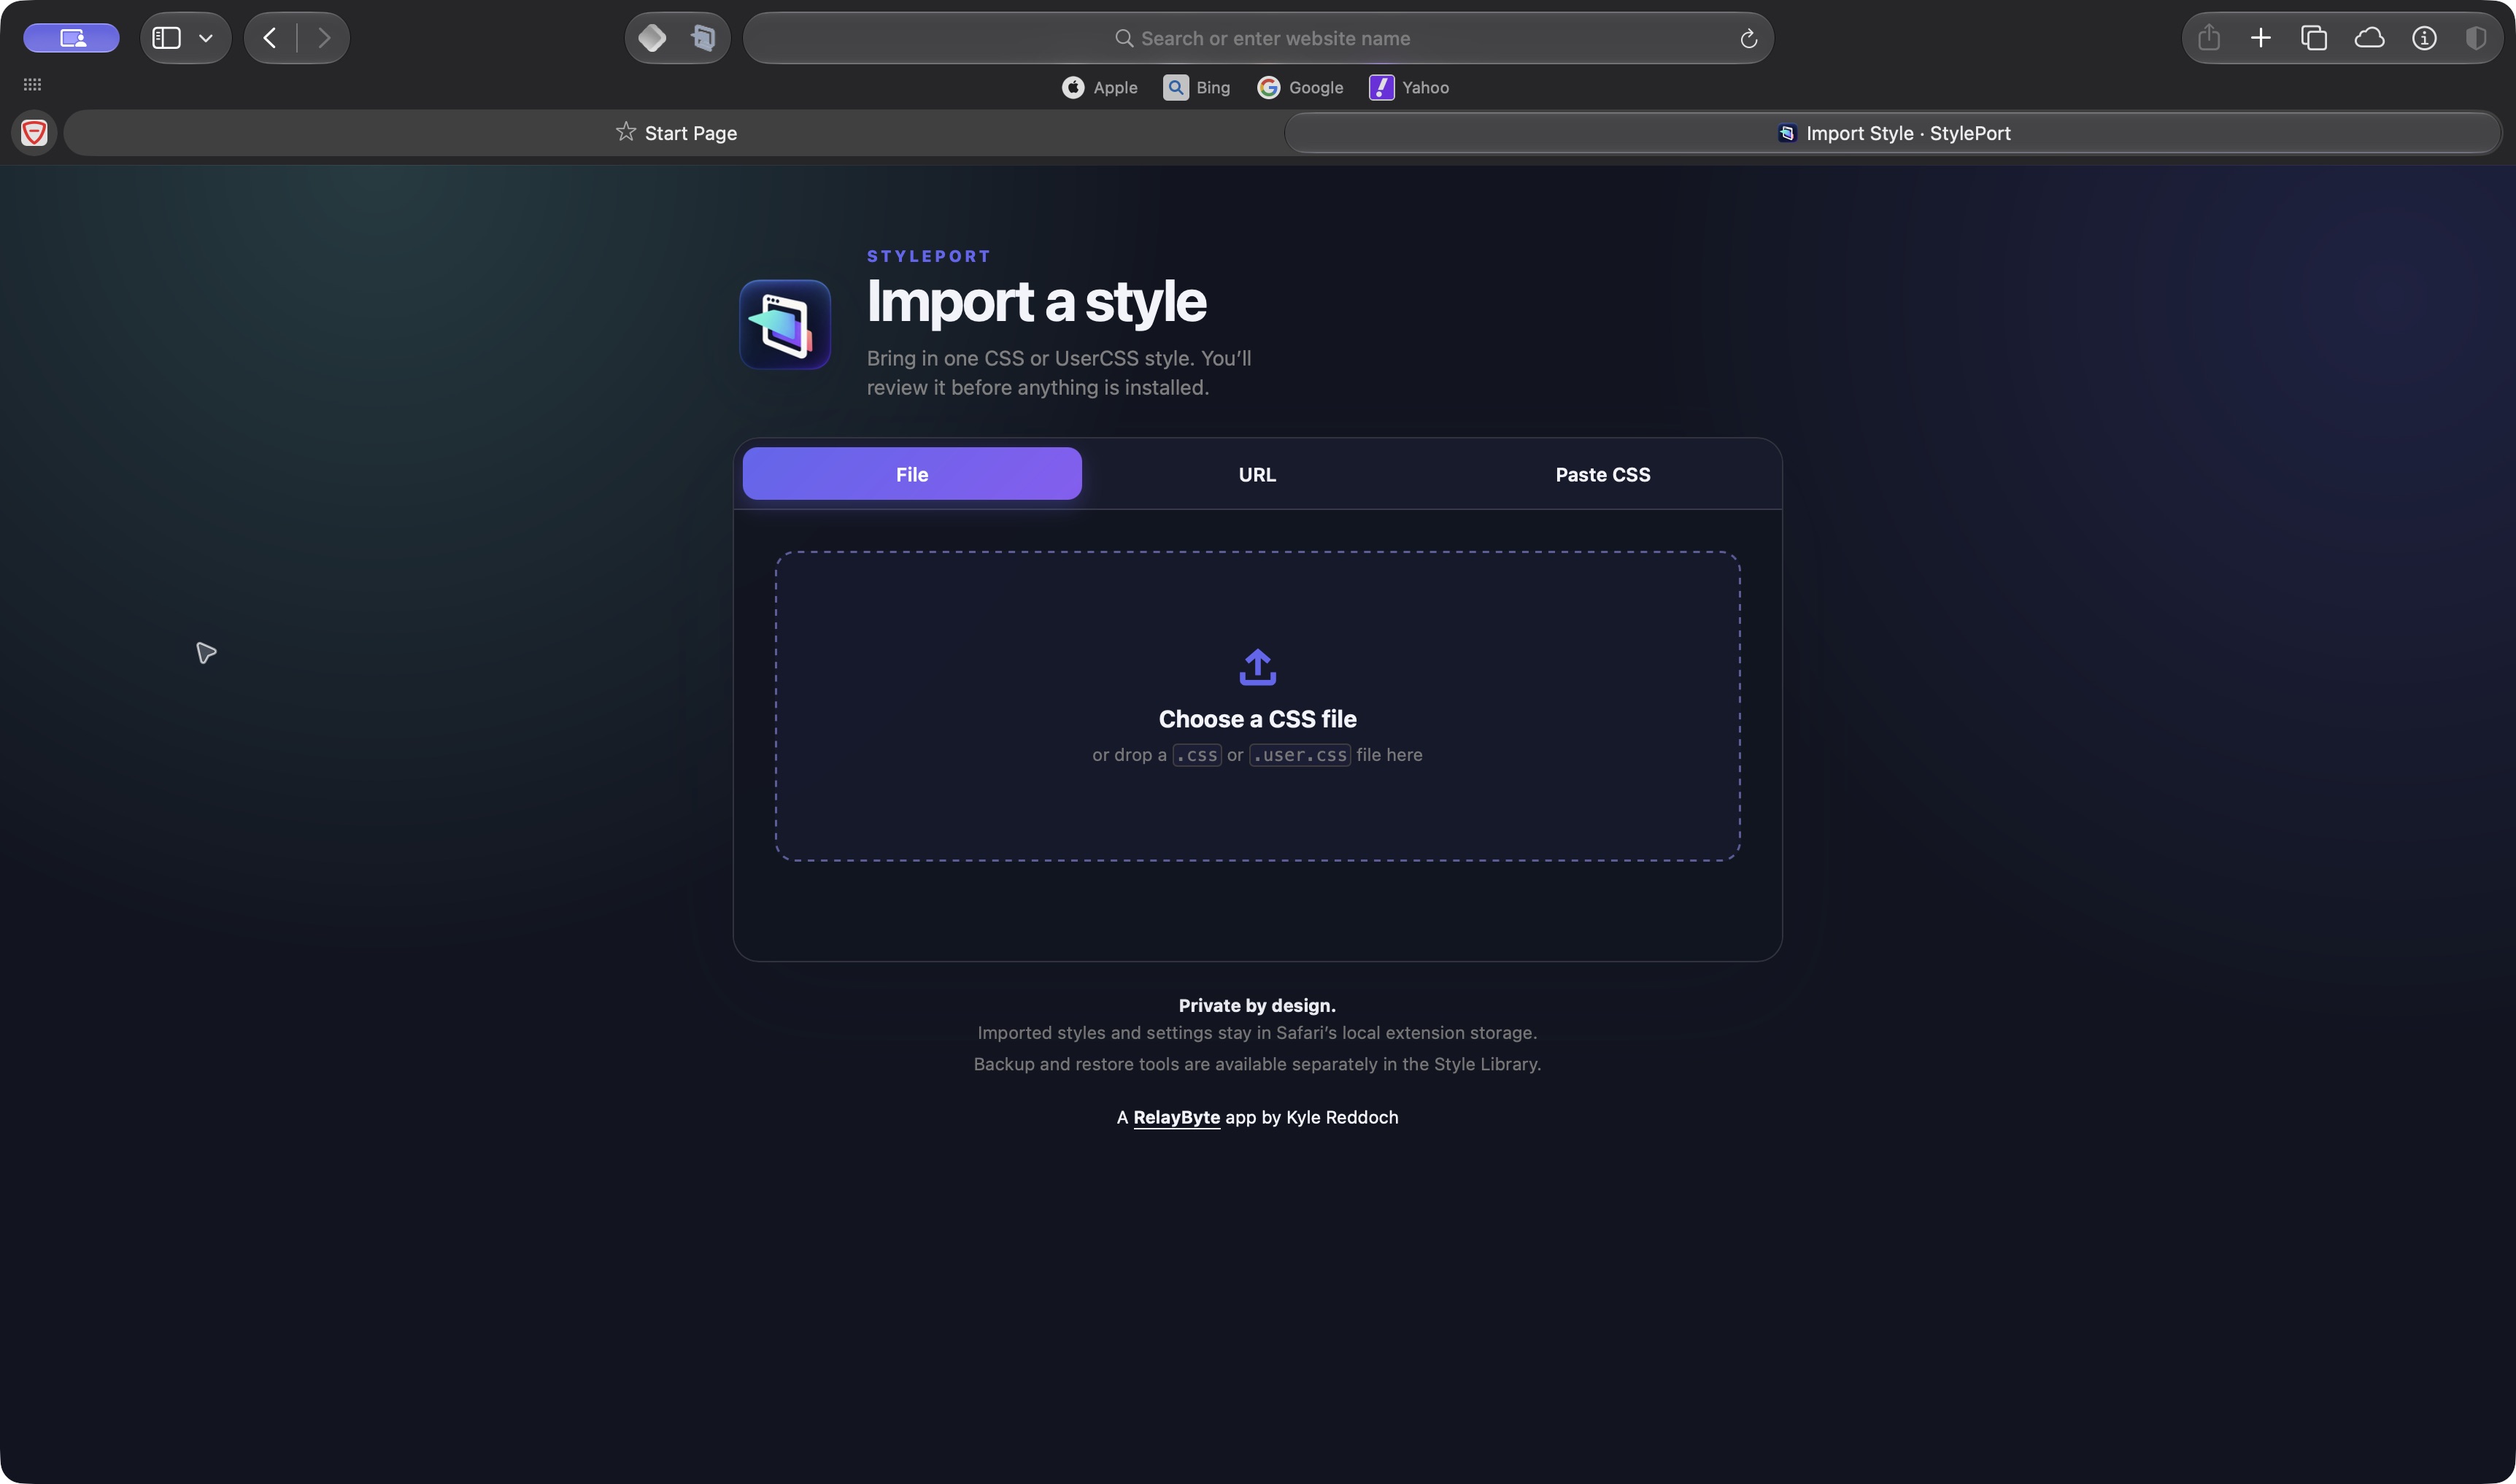Focus the Search or enter website field
Screen dimensions: 2516x1484
[x=1258, y=38]
